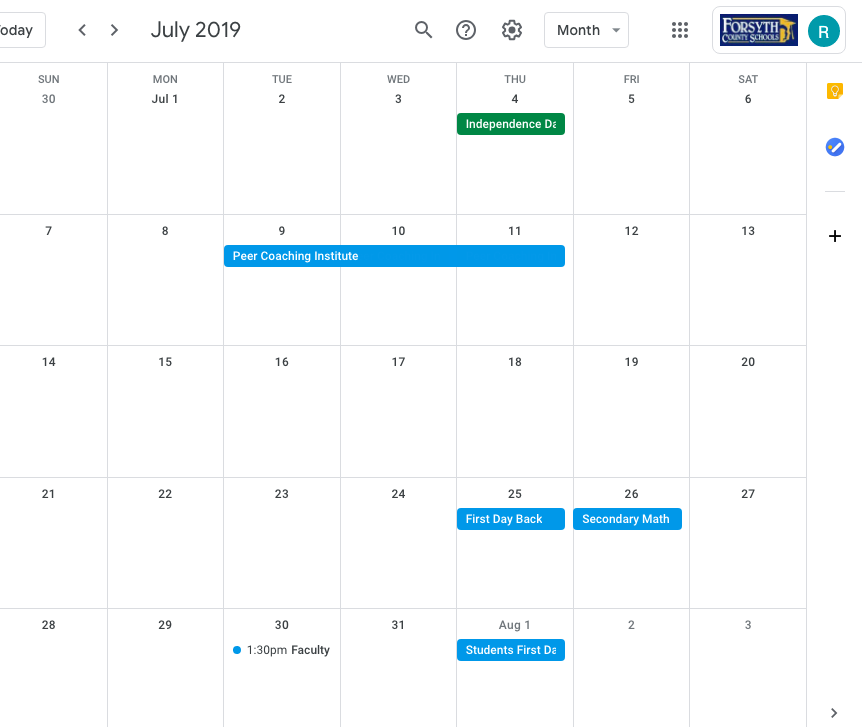
Task: Open the Support help icon
Action: coord(466,30)
